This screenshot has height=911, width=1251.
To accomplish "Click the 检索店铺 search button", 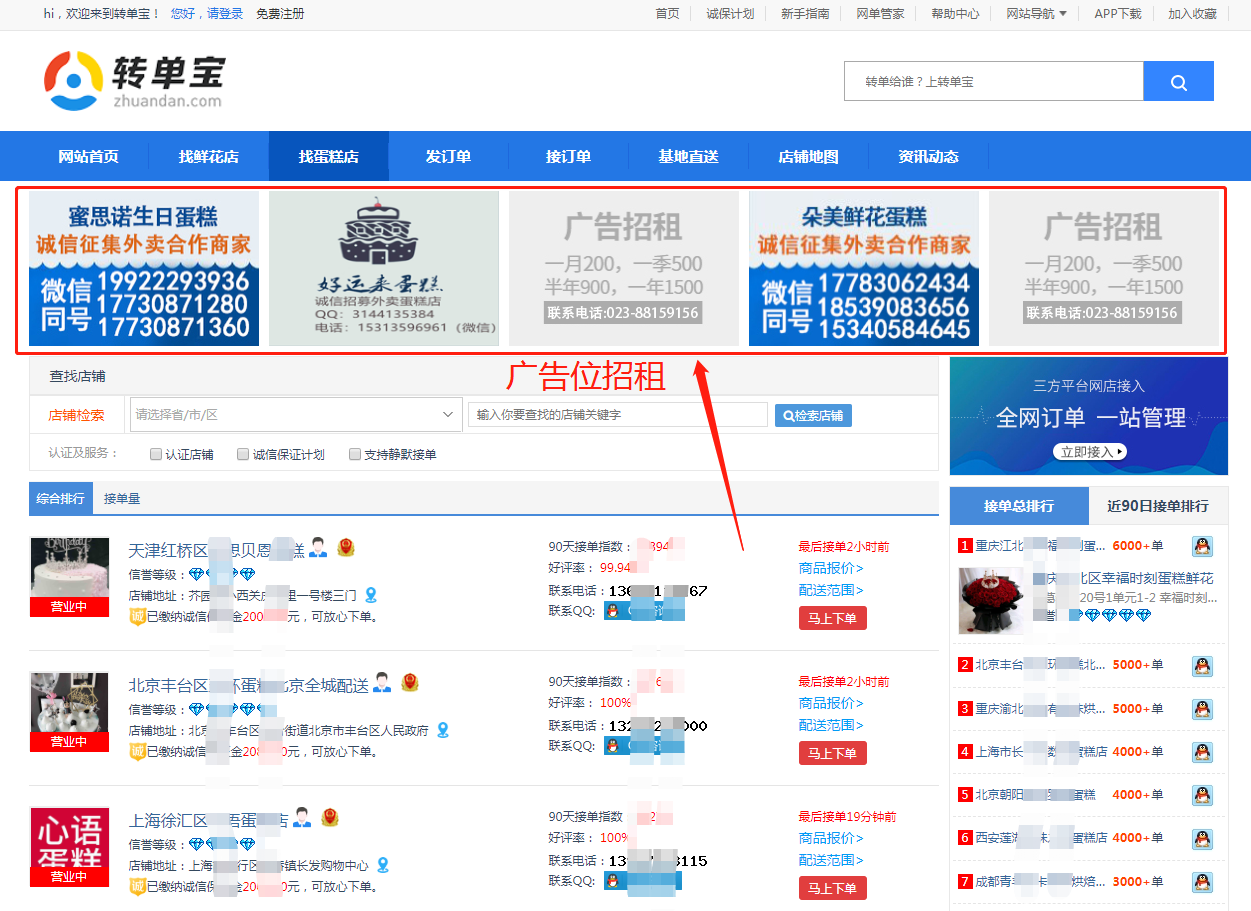I will coord(813,415).
